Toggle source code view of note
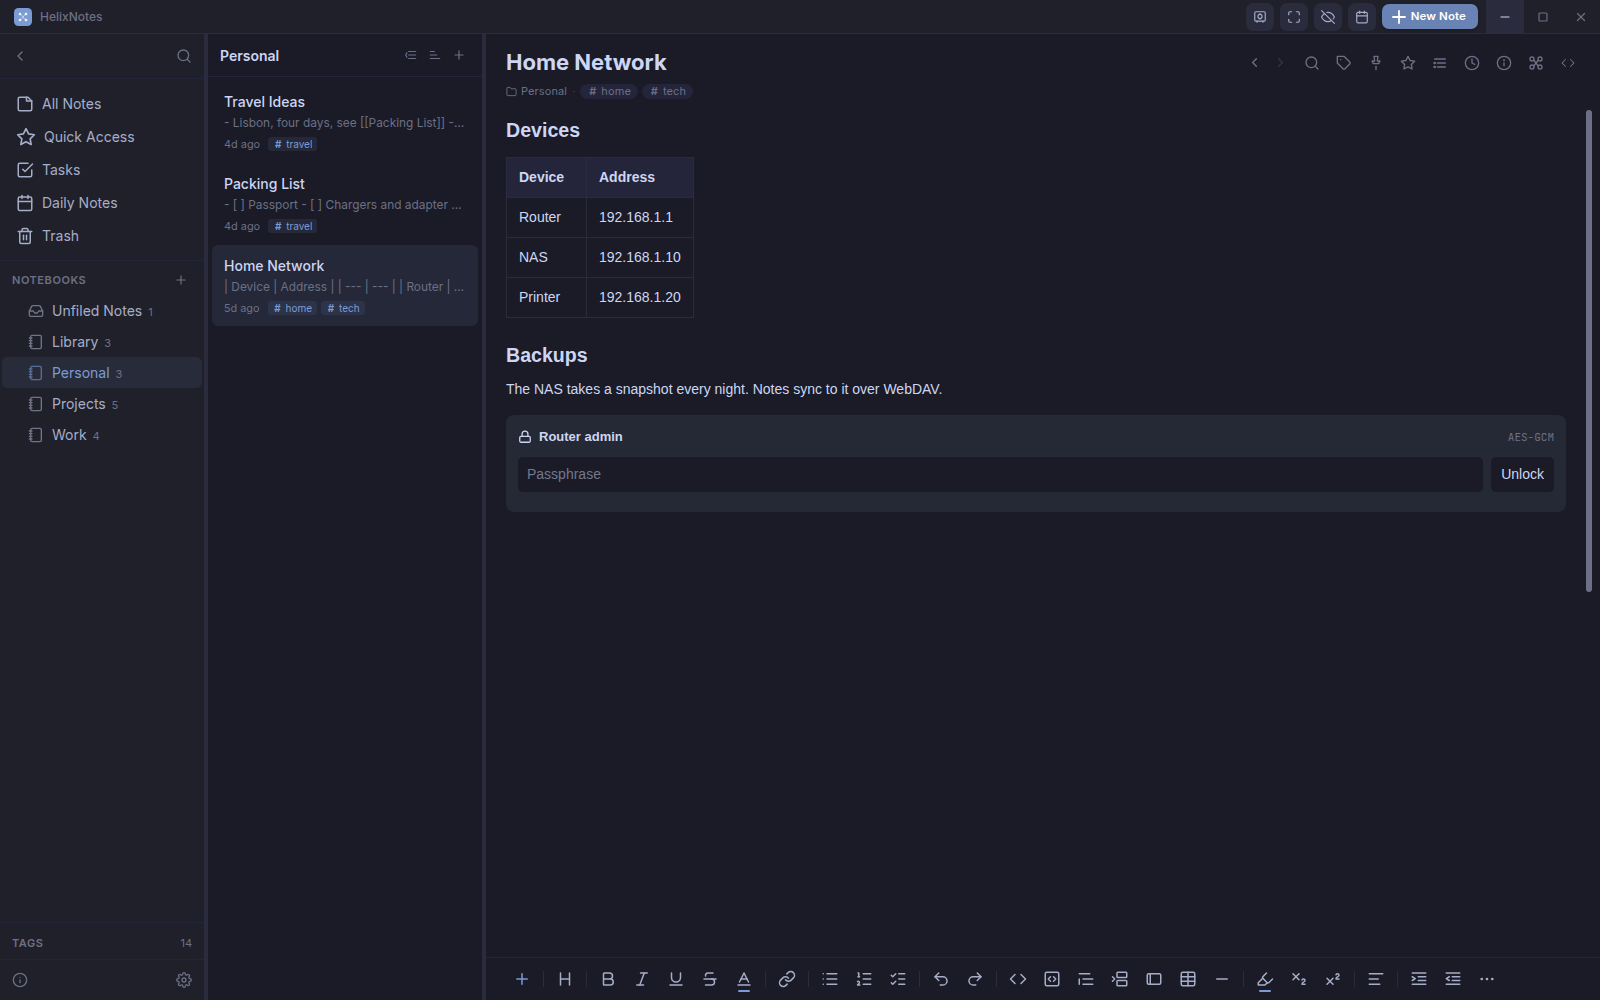The height and width of the screenshot is (1000, 1600). pyautogui.click(x=1568, y=63)
